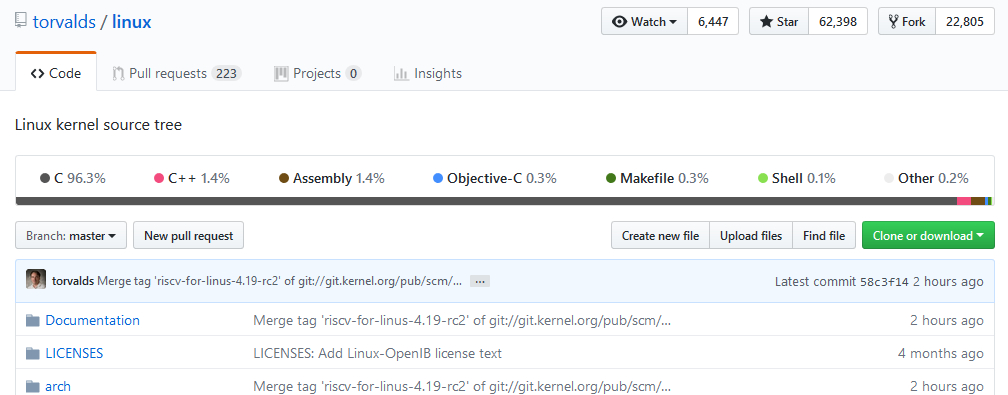Star the linux repository
Image resolution: width=1008 pixels, height=395 pixels.
(778, 21)
